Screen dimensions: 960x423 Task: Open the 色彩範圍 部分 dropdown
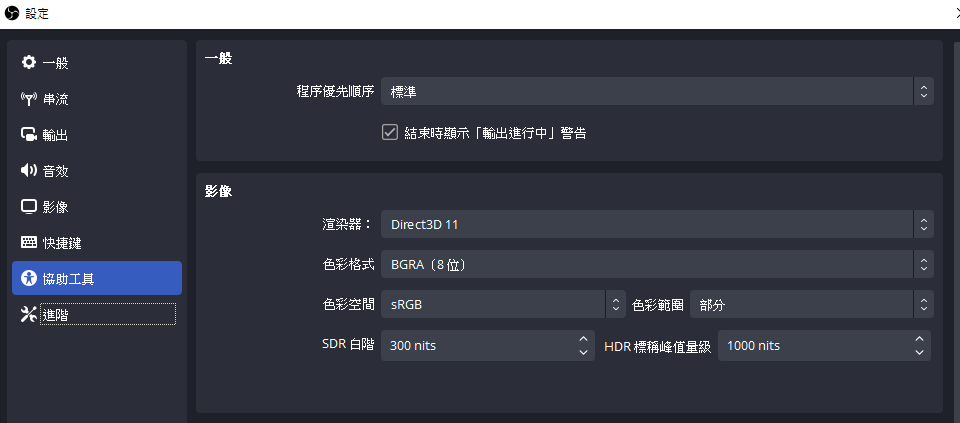(812, 304)
